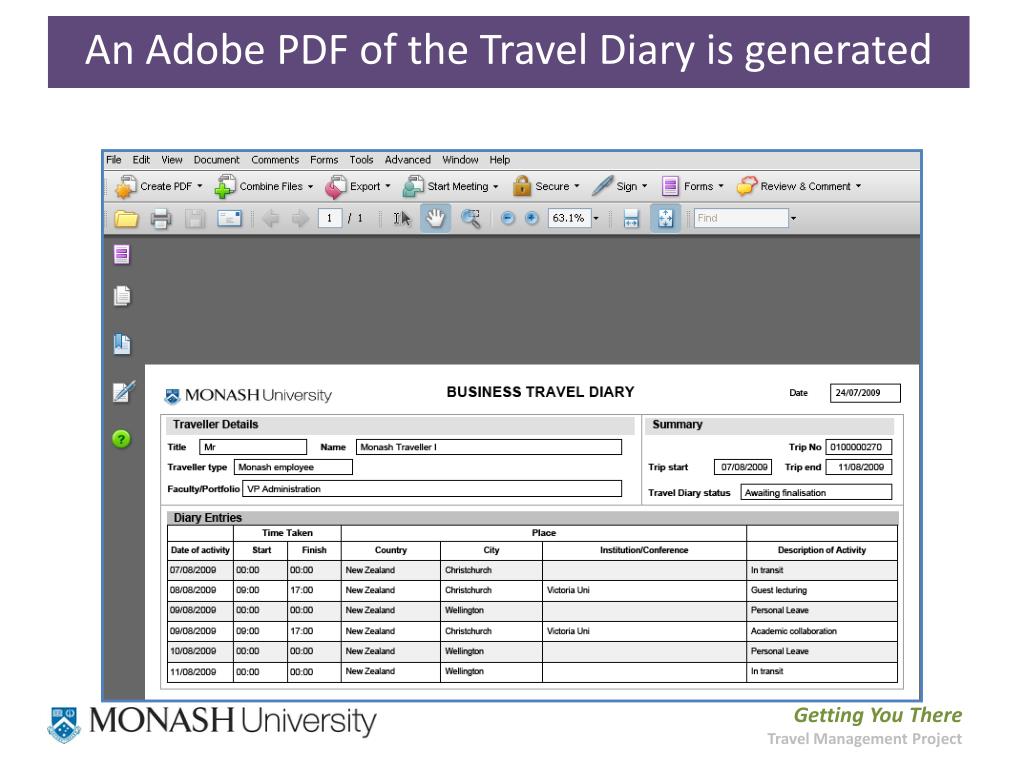Click the Export icon
Viewport: 1024px width, 768px height.
[336, 187]
